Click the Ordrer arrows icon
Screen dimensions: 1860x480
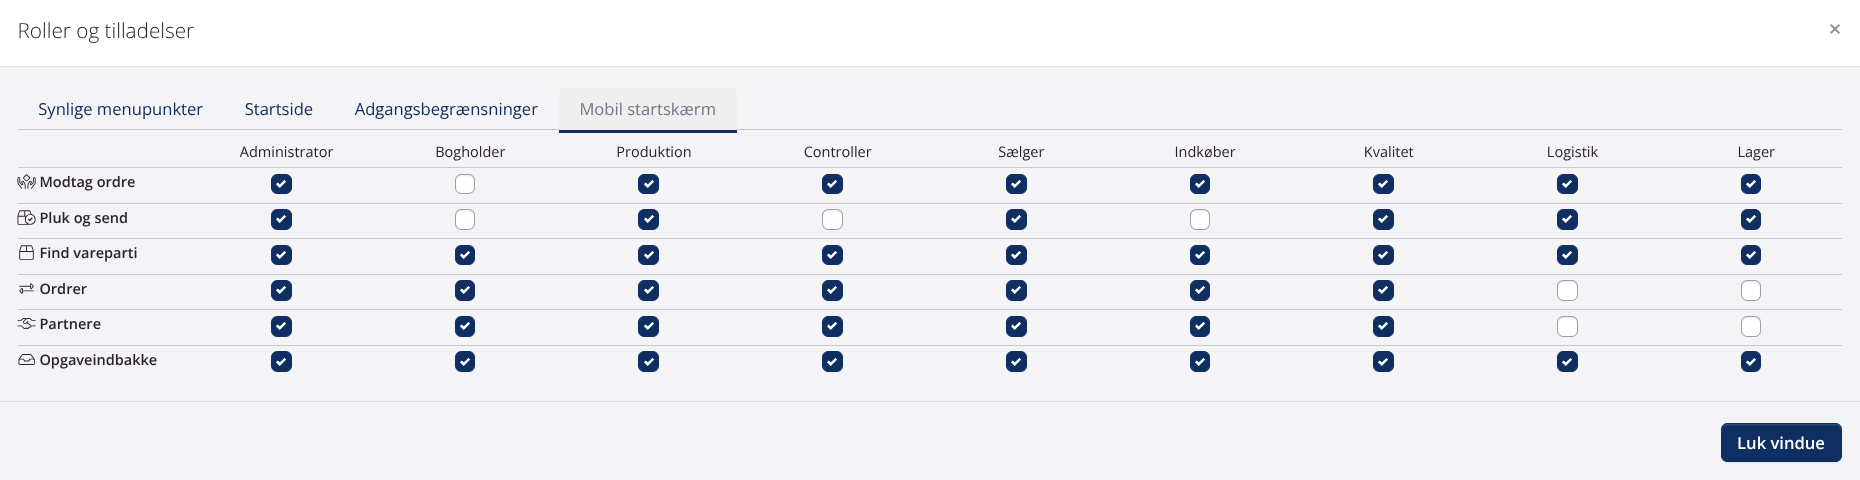point(26,289)
